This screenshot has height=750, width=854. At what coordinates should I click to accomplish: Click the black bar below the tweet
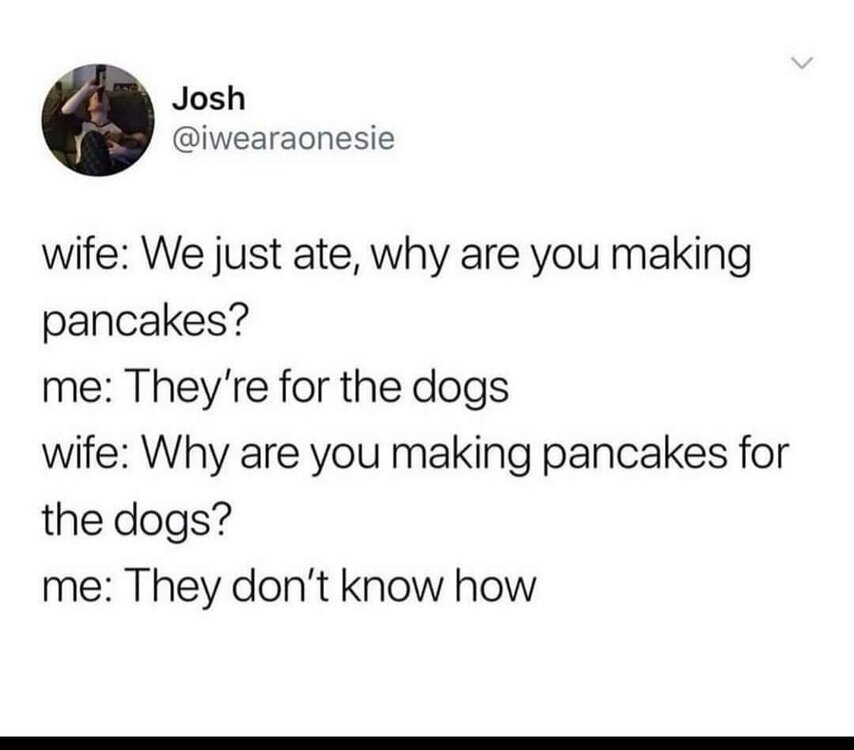pos(427,743)
